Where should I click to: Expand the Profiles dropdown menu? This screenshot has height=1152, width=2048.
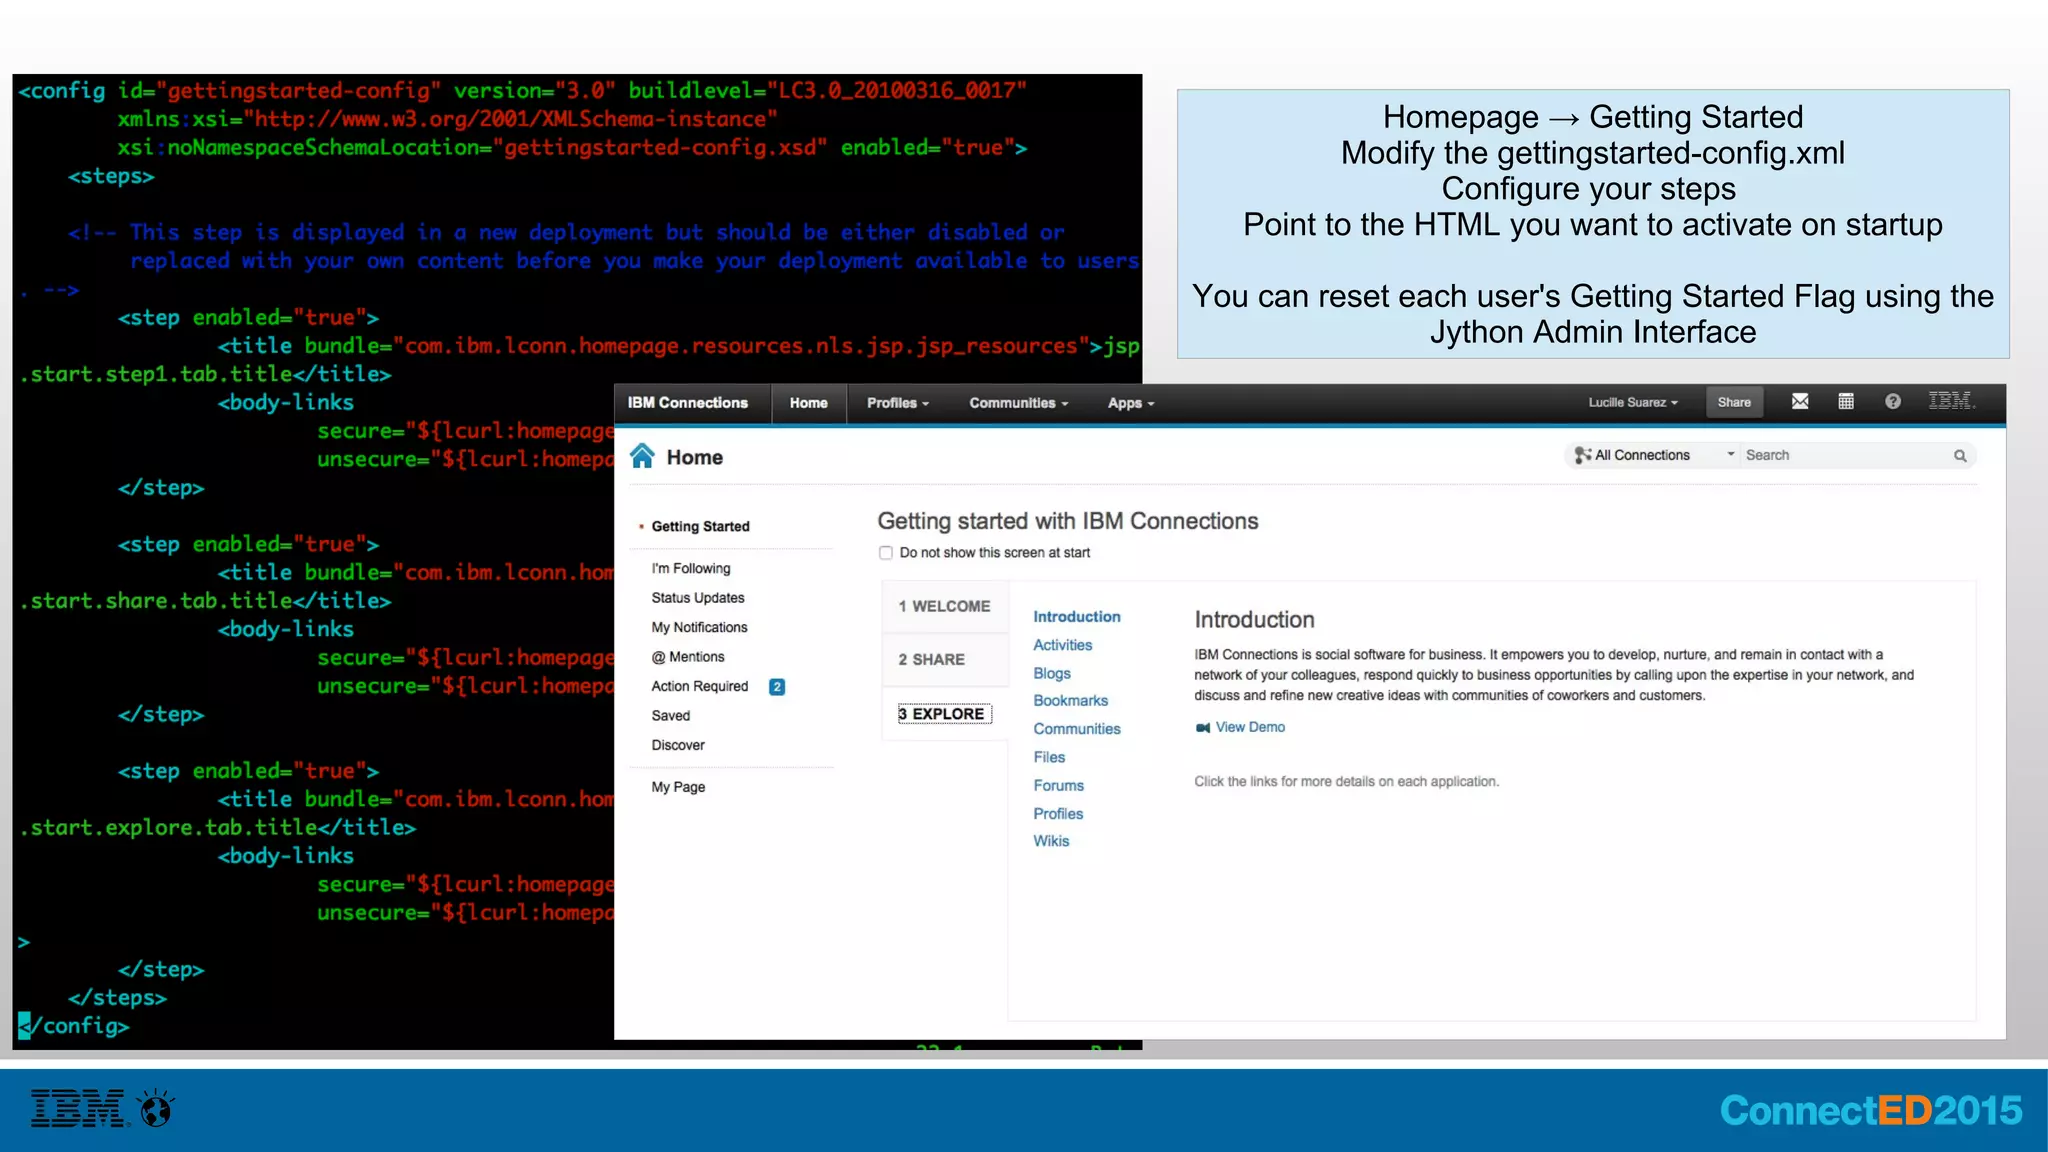[897, 403]
